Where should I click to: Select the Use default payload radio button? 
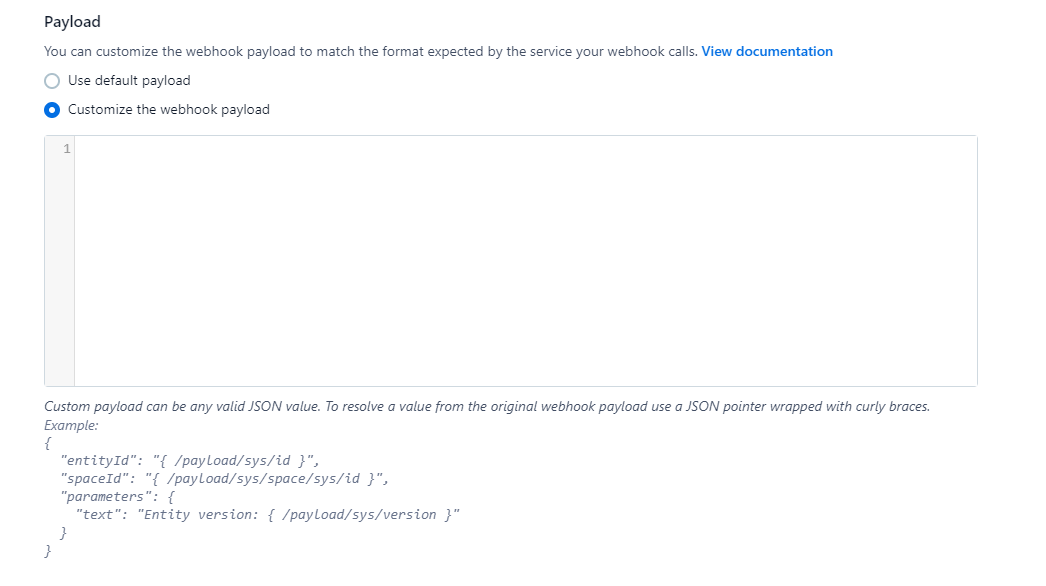(52, 81)
